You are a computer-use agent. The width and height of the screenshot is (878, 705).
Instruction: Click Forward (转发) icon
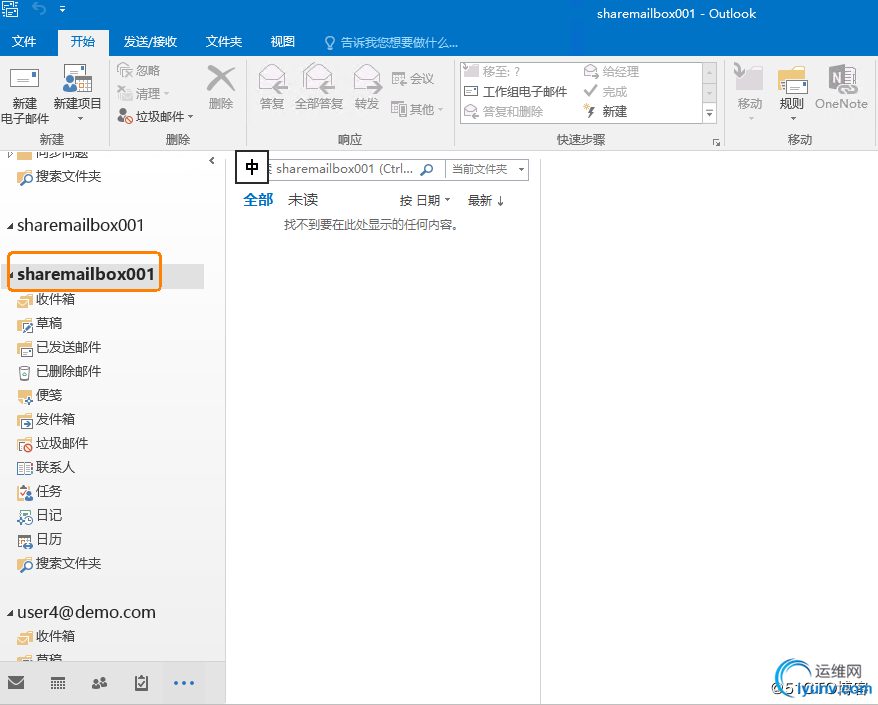[x=367, y=78]
